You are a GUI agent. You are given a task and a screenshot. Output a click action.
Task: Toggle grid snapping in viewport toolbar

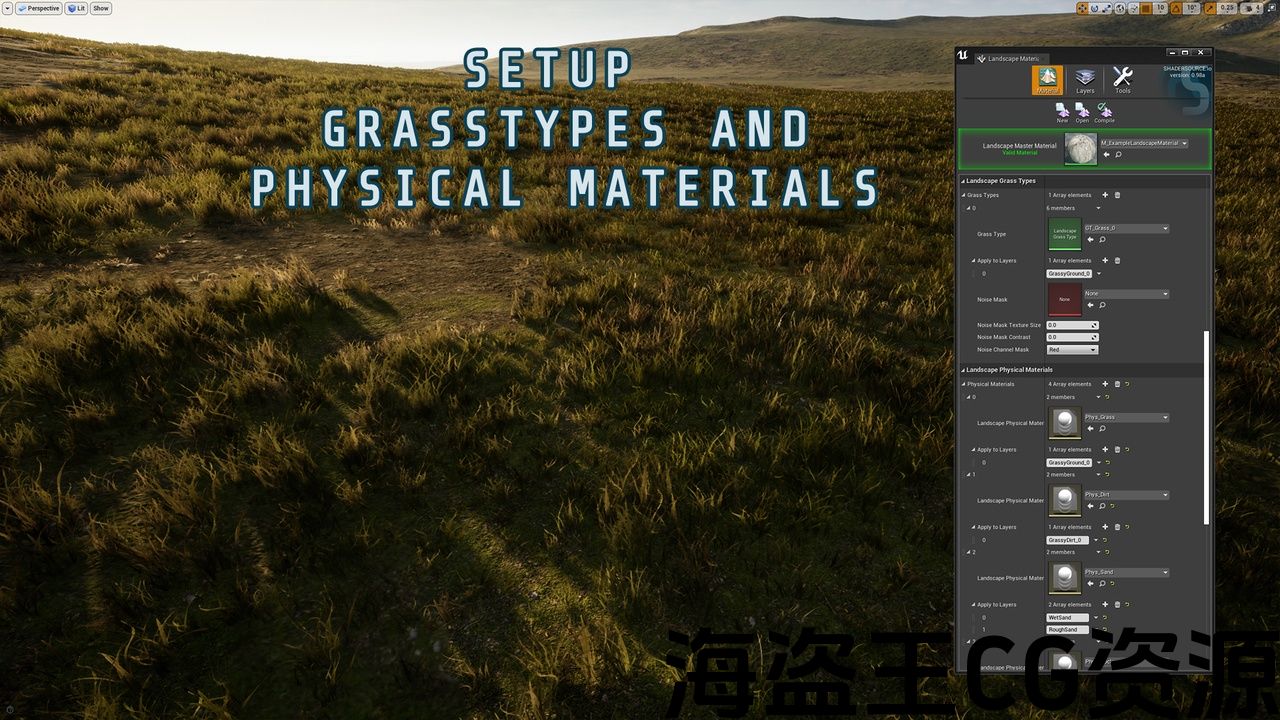click(x=1145, y=8)
